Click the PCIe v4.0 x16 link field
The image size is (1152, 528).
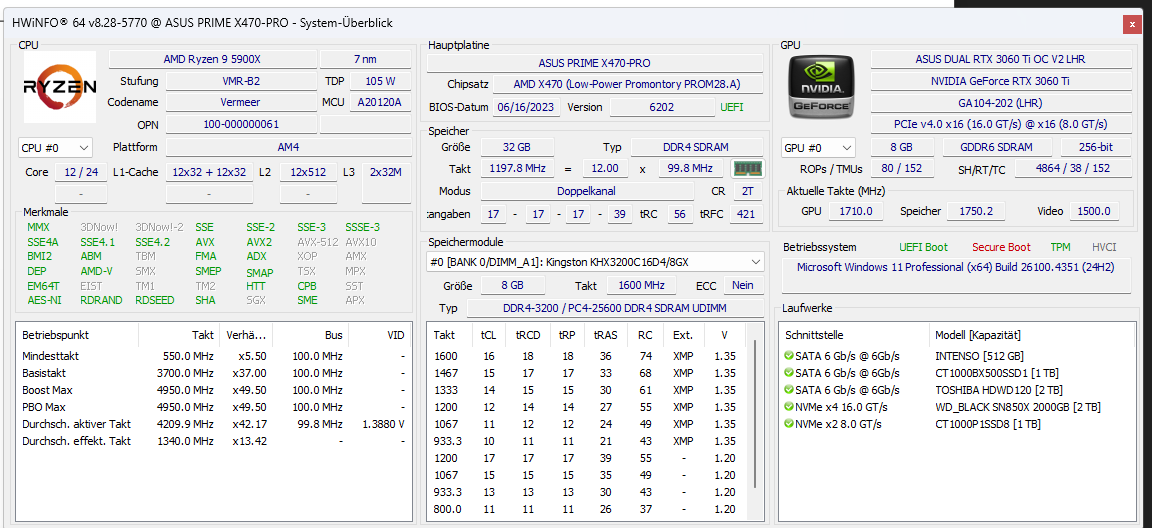pyautogui.click(x=1001, y=124)
